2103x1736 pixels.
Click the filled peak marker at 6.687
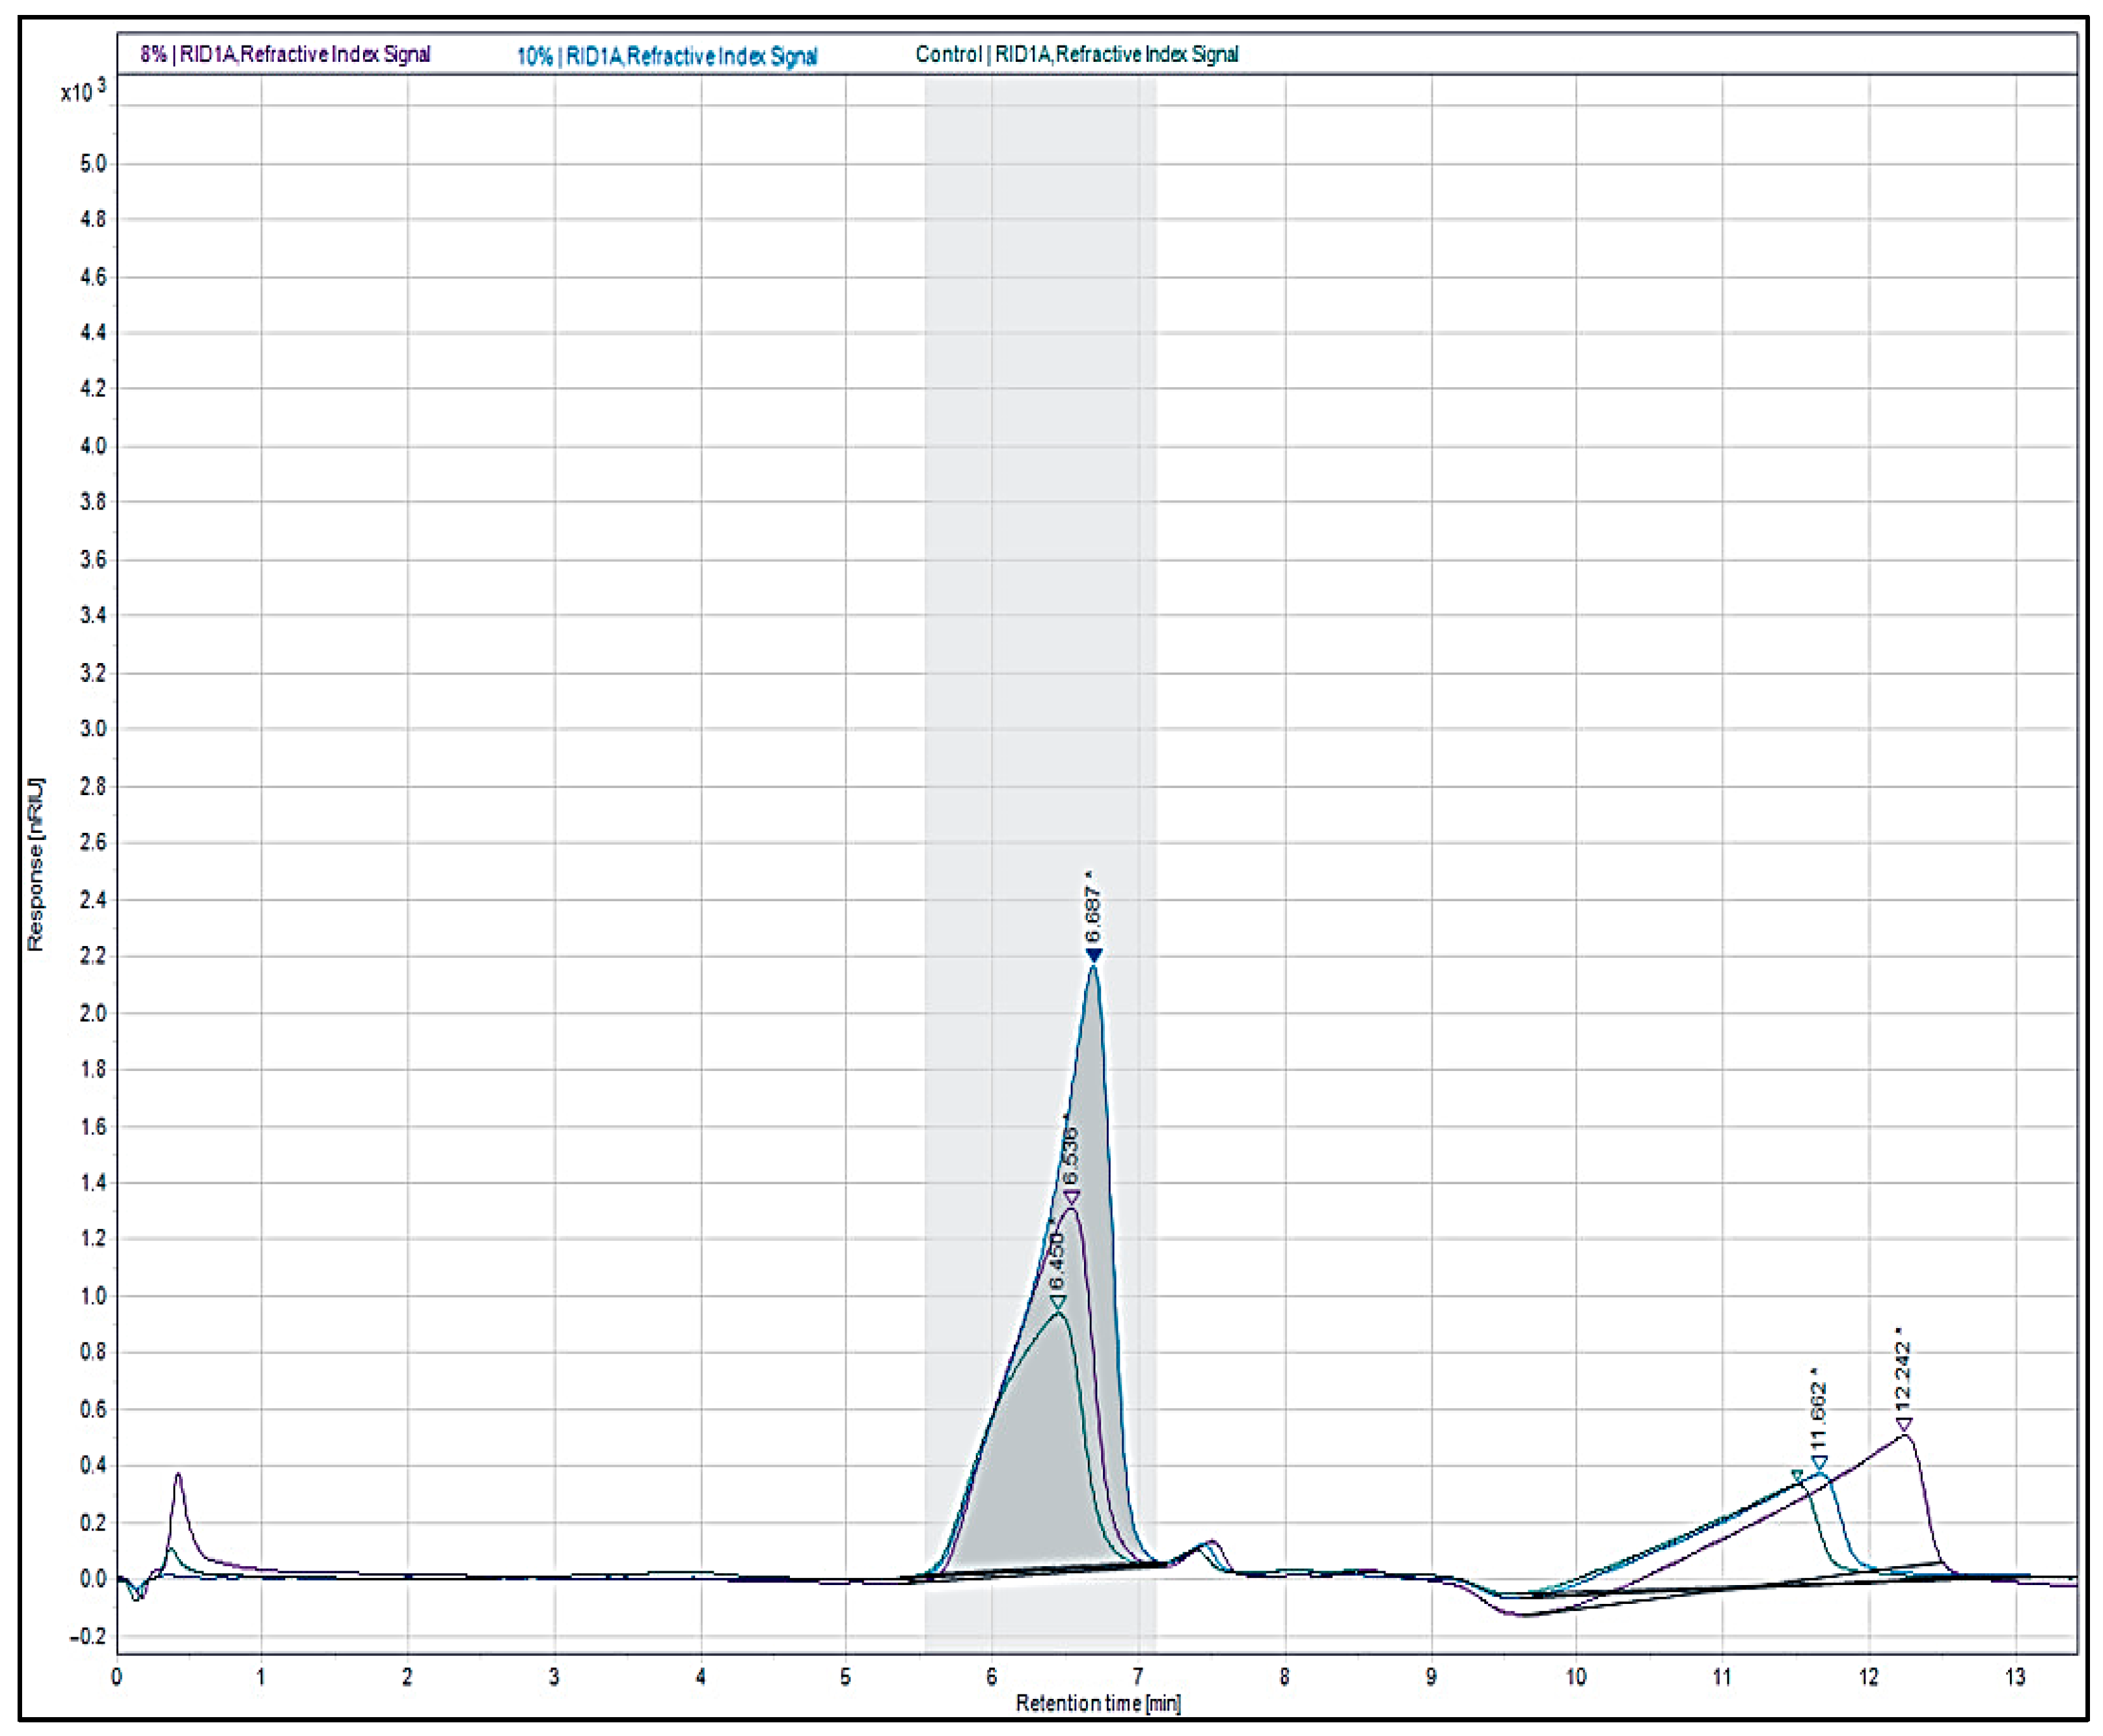coord(1093,956)
